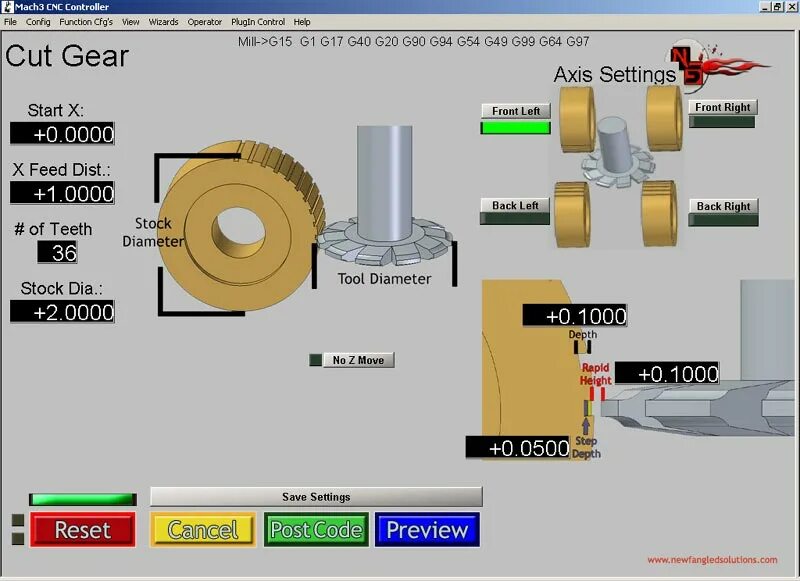Viewport: 800px width, 581px height.
Task: Click the back right gear image
Action: pos(659,213)
